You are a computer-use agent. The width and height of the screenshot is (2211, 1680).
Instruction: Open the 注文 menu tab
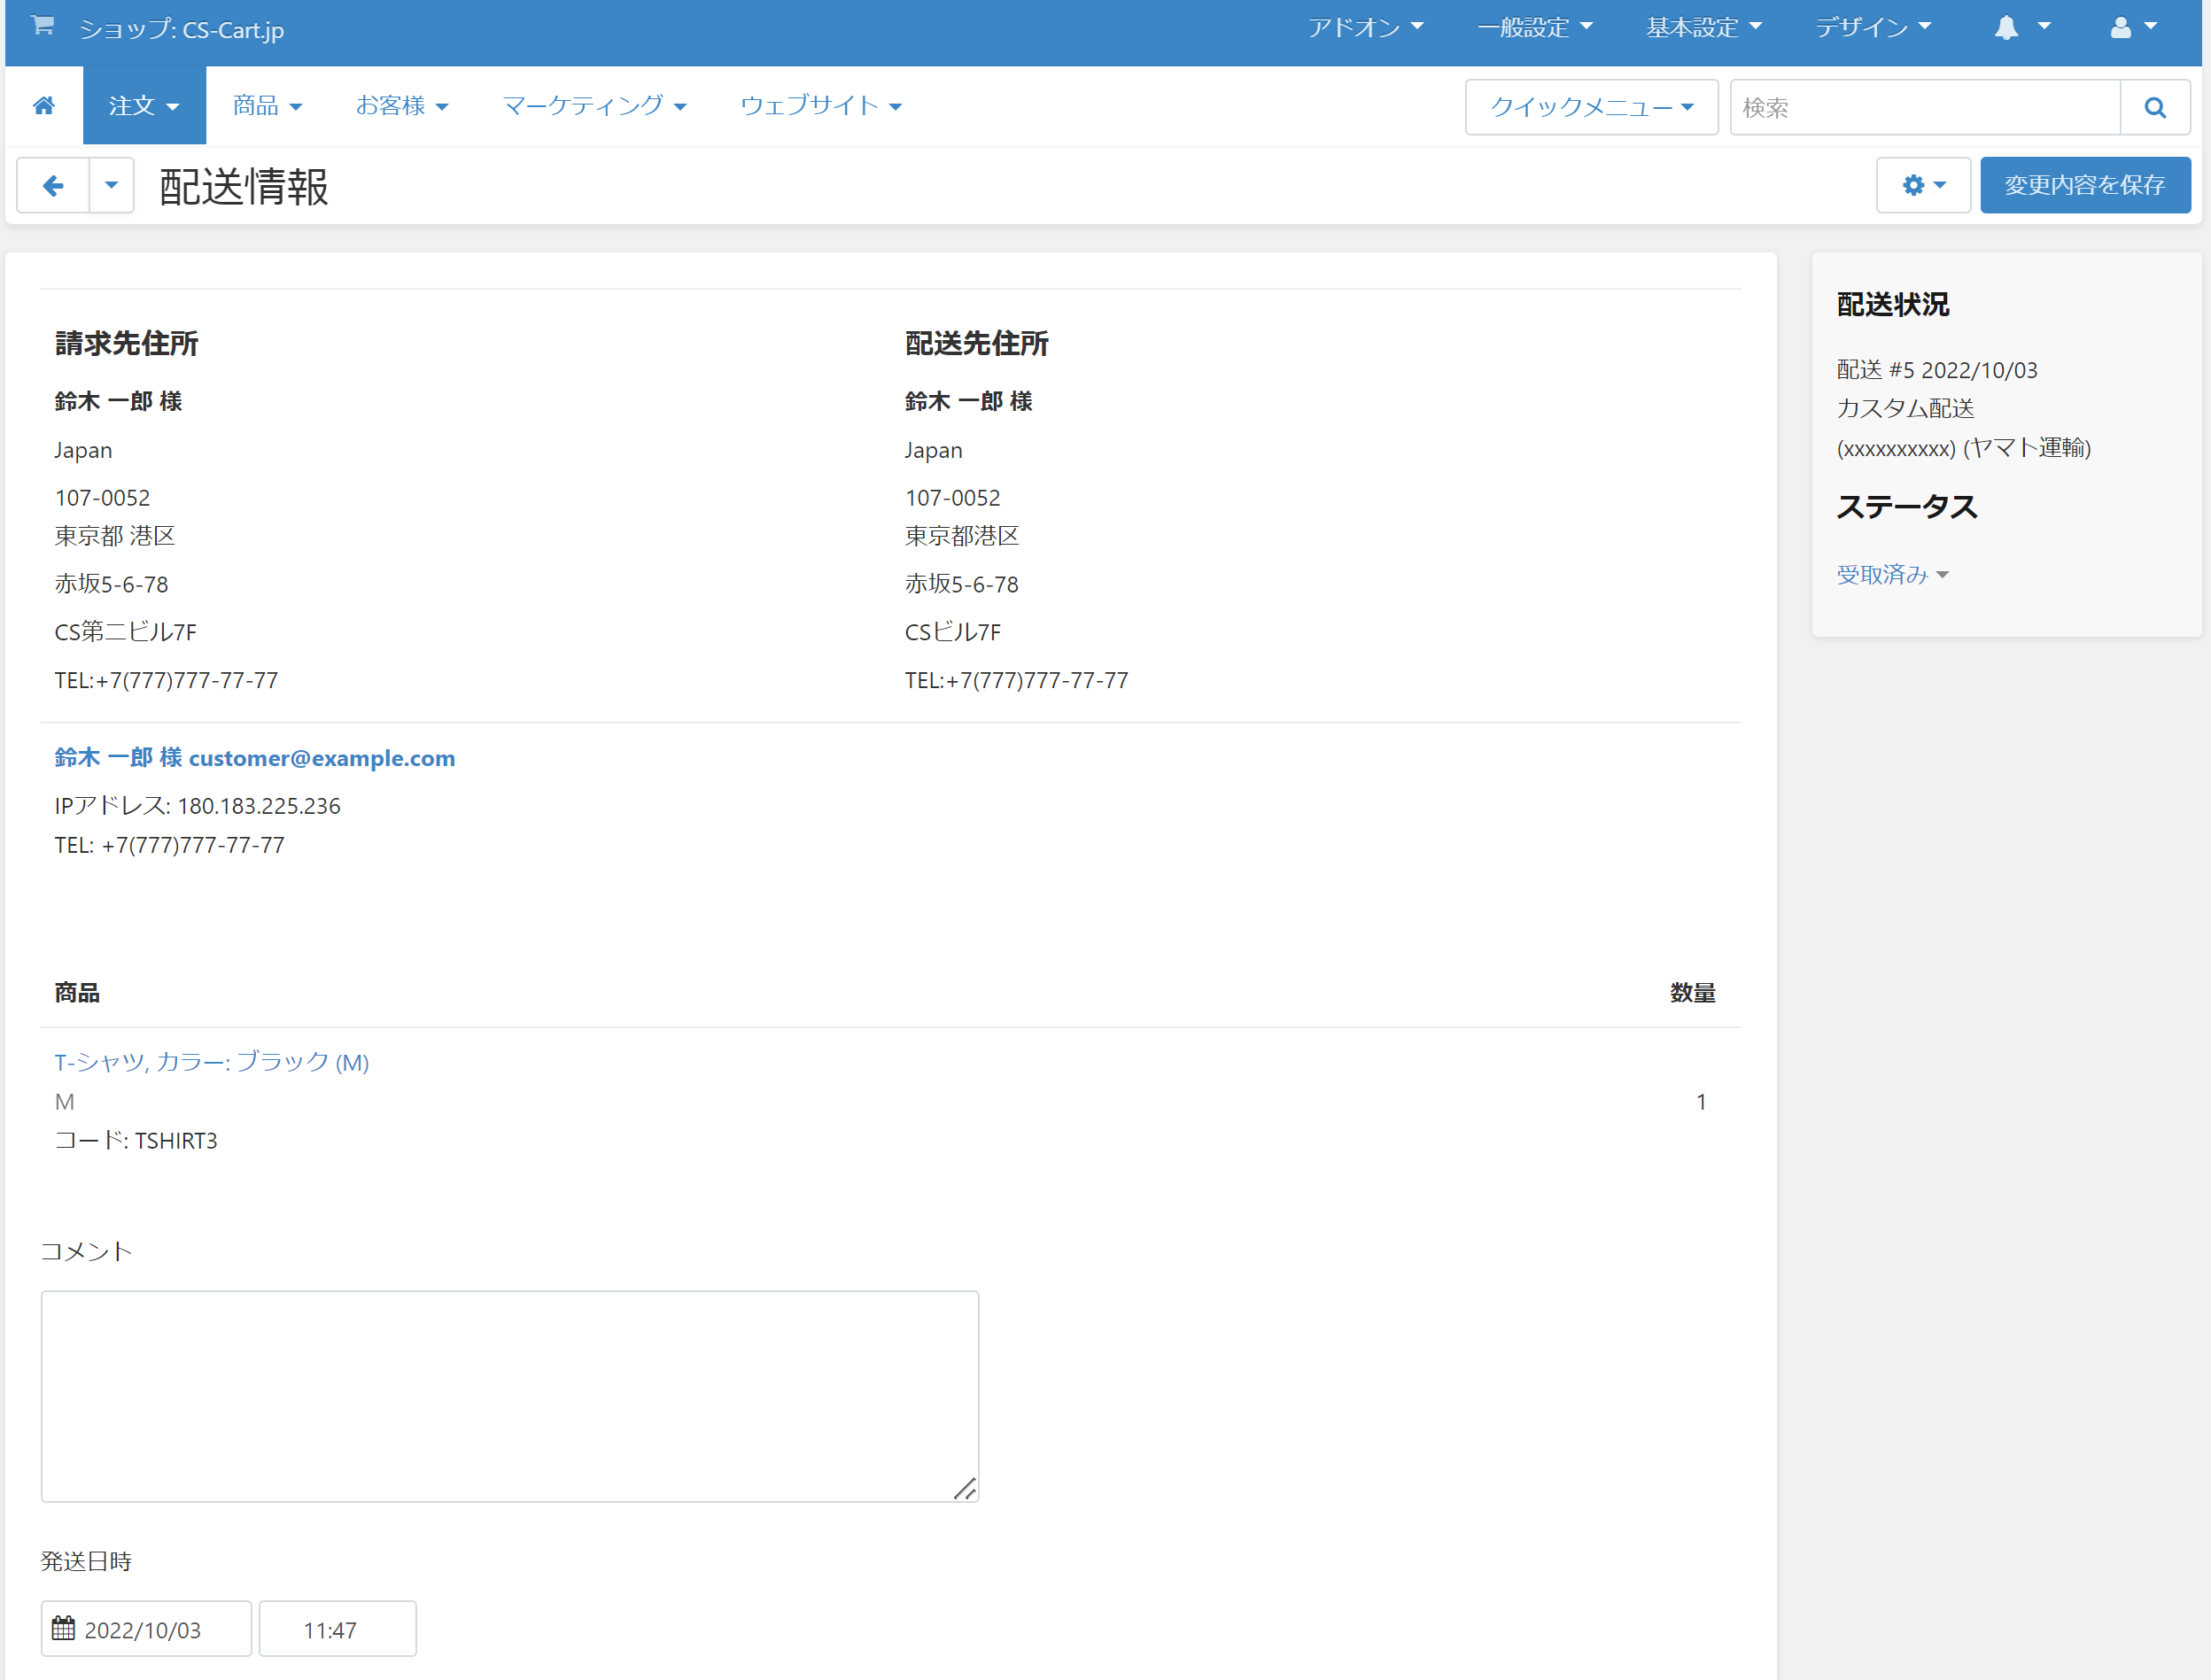[144, 106]
